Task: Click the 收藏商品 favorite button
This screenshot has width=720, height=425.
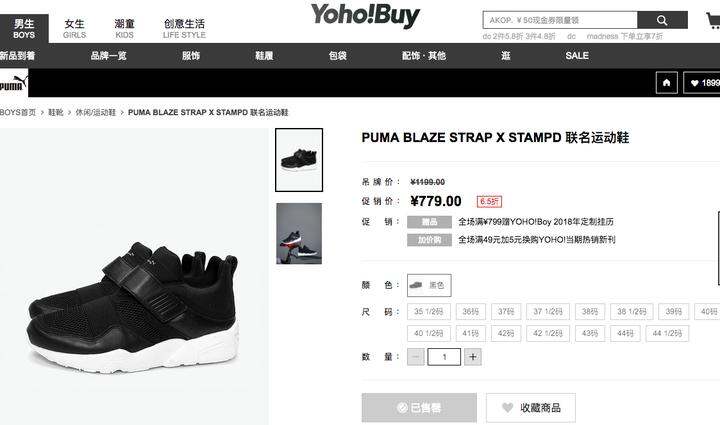Action: pyautogui.click(x=531, y=408)
